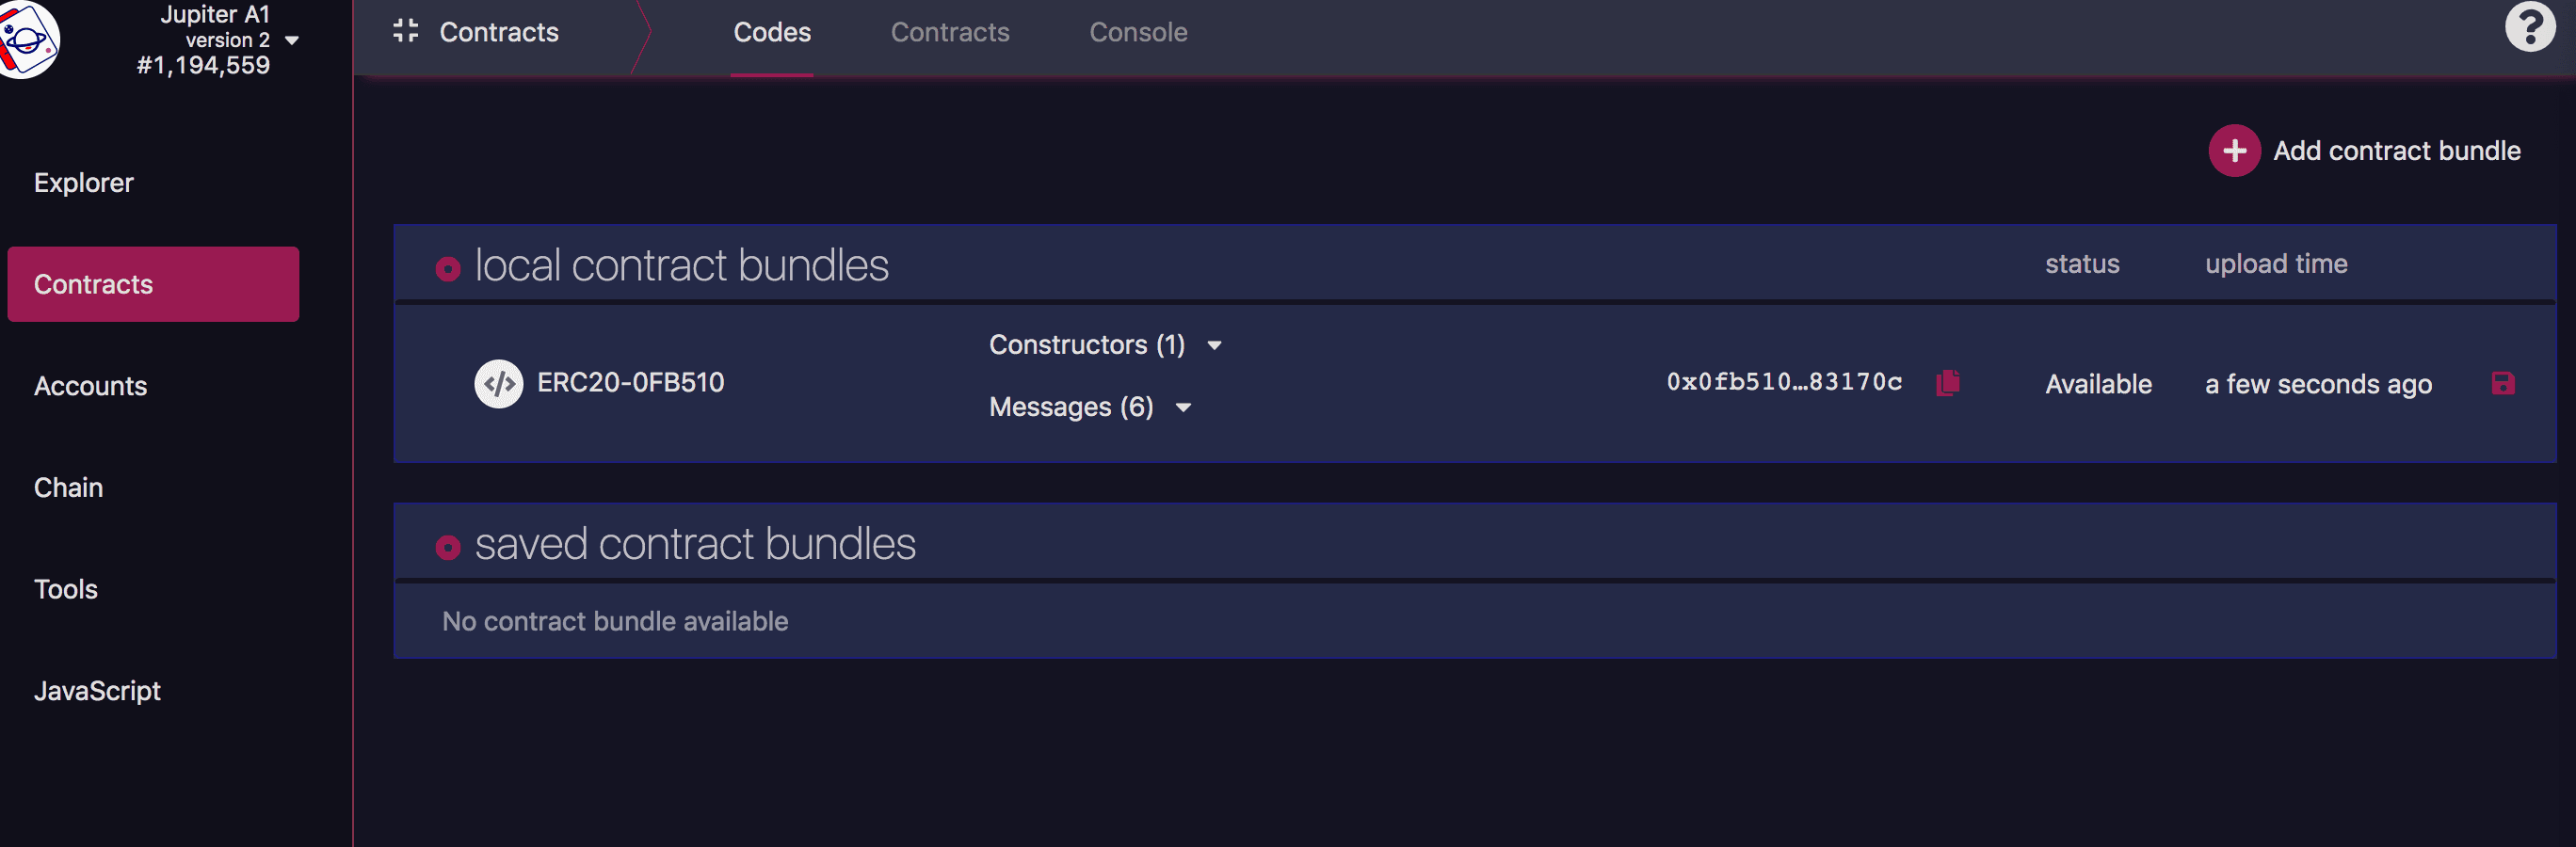The width and height of the screenshot is (2576, 847).
Task: Copy the 0x0fb510 code hash
Action: click(1947, 383)
